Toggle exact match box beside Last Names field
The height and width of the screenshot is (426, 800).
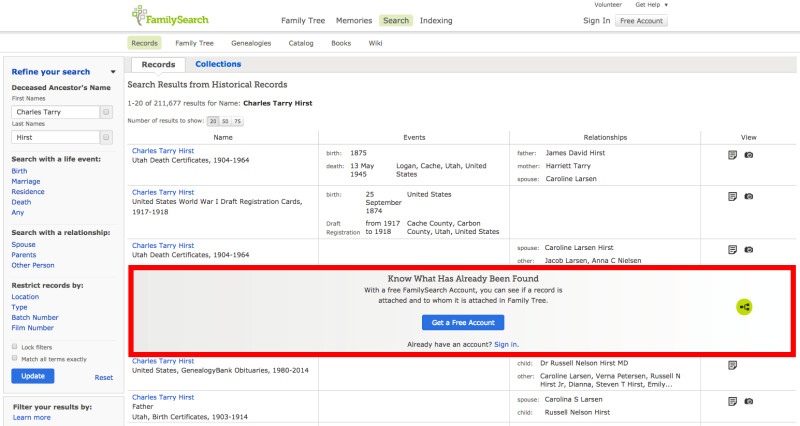coord(106,137)
